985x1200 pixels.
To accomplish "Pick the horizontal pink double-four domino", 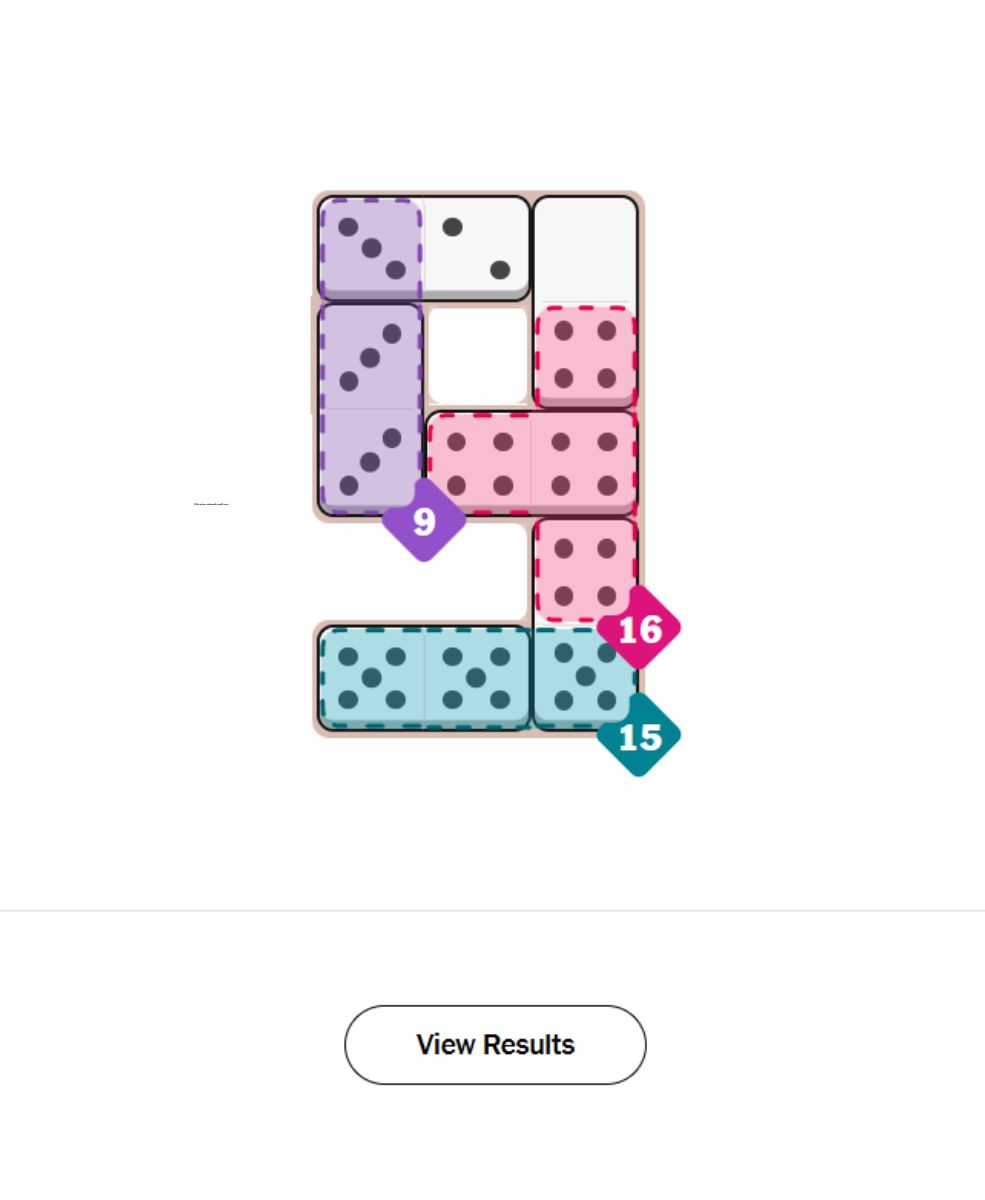I will 532,462.
